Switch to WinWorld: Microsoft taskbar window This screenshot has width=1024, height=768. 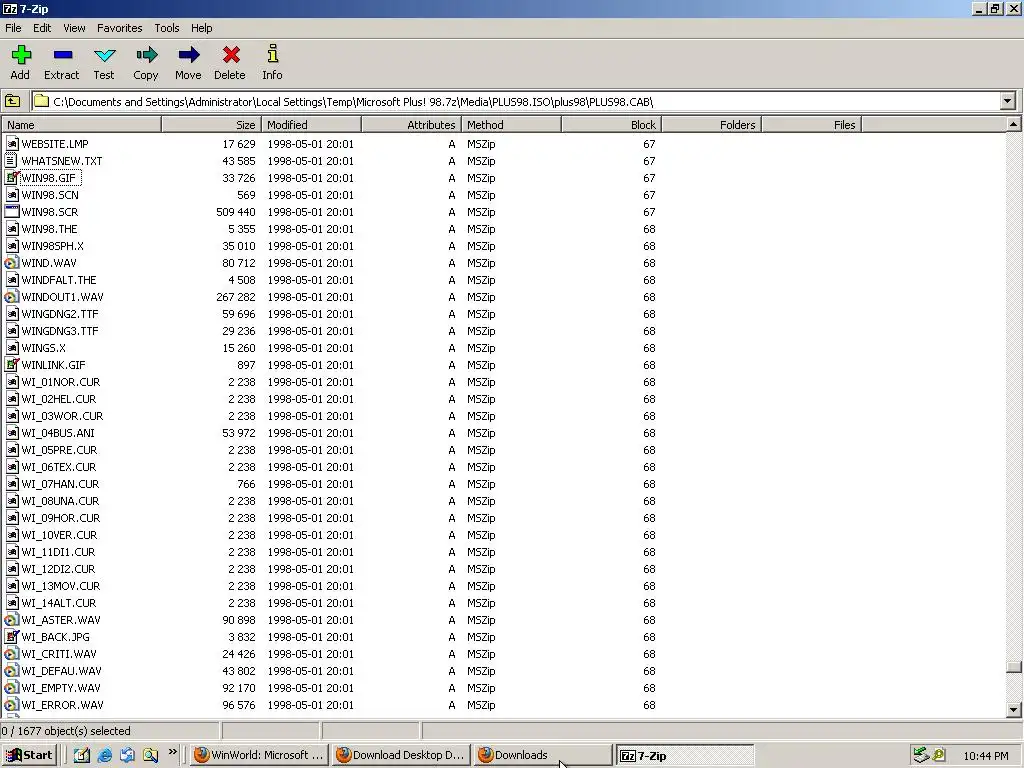(x=259, y=755)
